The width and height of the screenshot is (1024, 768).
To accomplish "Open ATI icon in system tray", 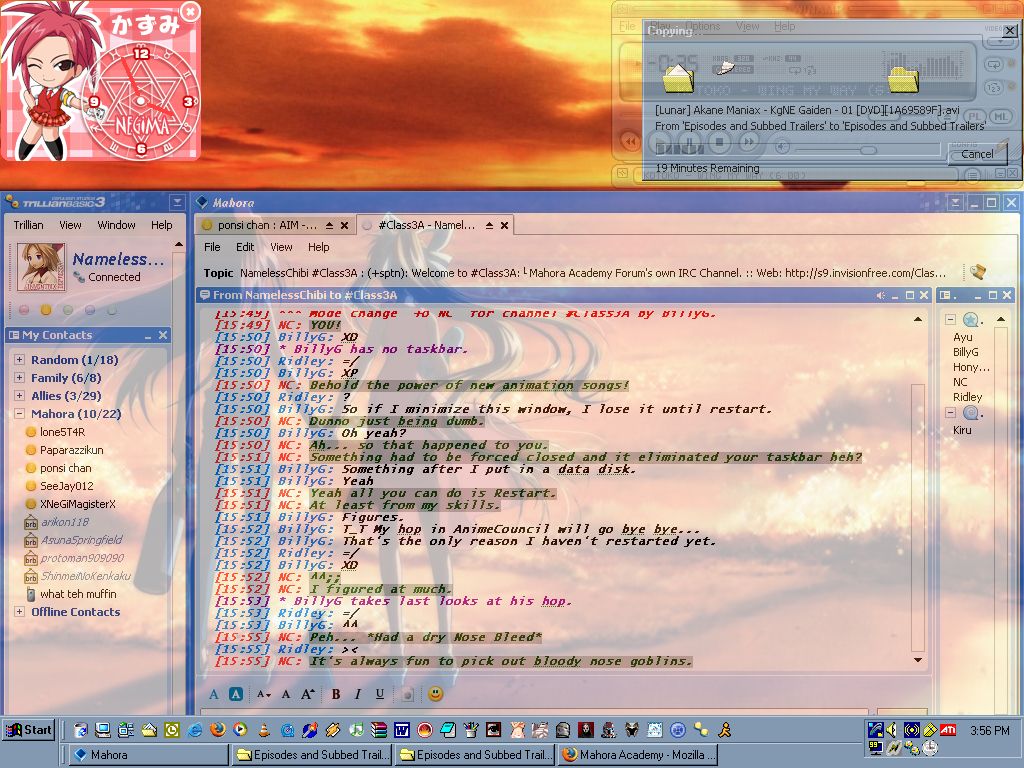I will (x=948, y=729).
